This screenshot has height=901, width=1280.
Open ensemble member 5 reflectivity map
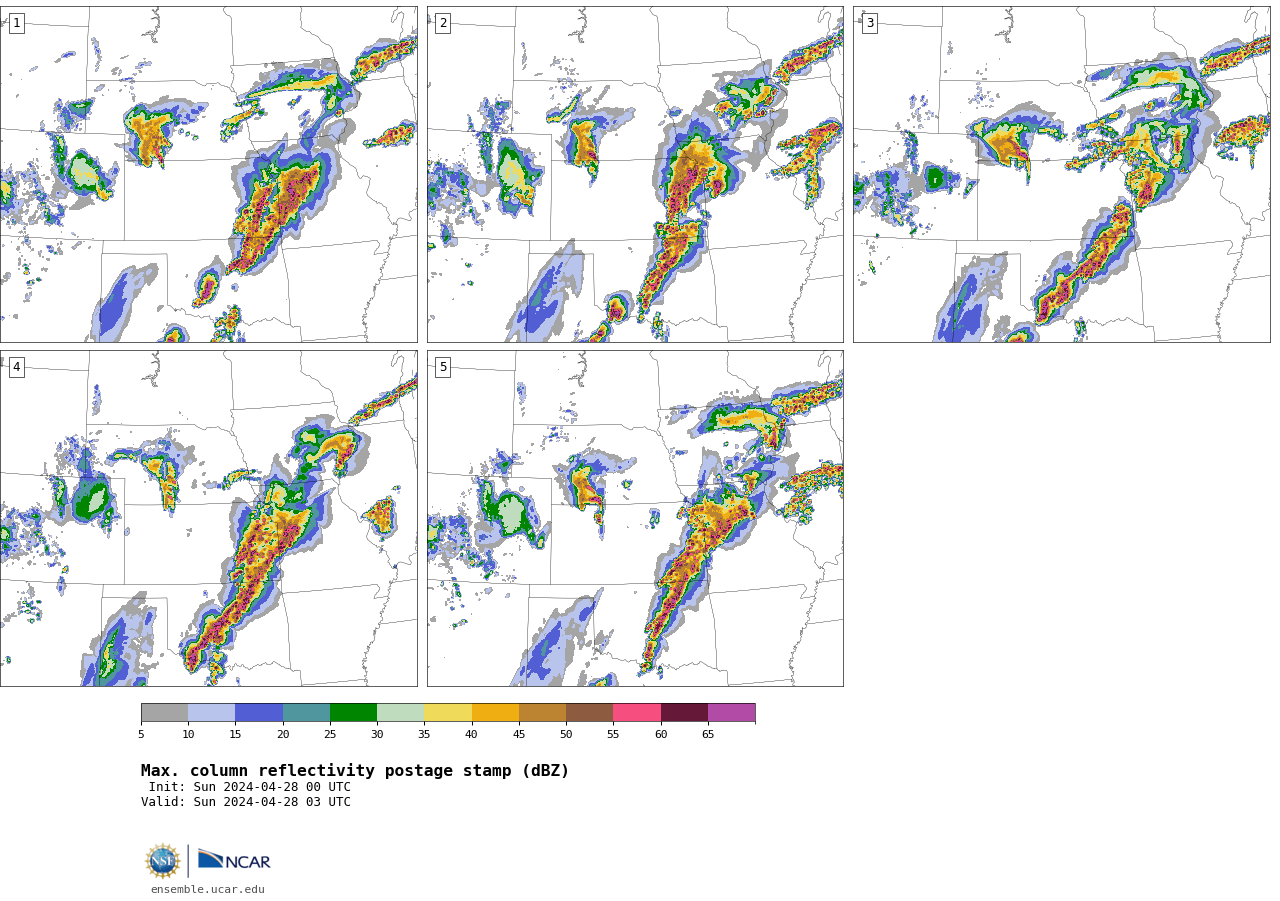[x=635, y=518]
